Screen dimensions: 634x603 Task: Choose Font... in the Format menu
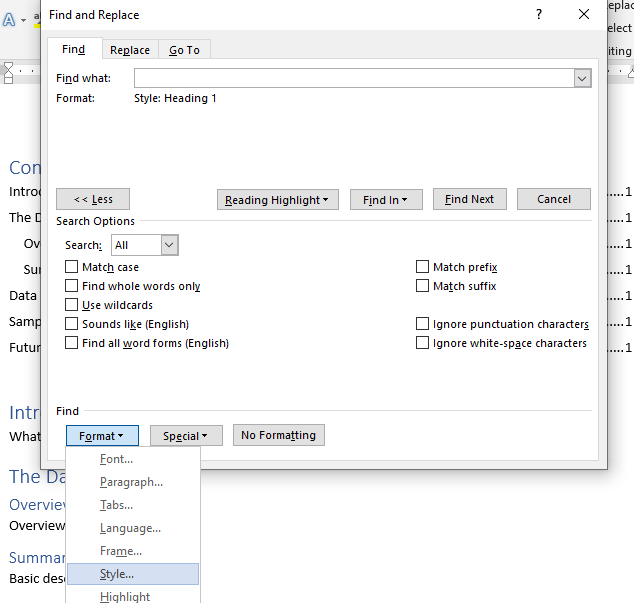click(x=116, y=459)
